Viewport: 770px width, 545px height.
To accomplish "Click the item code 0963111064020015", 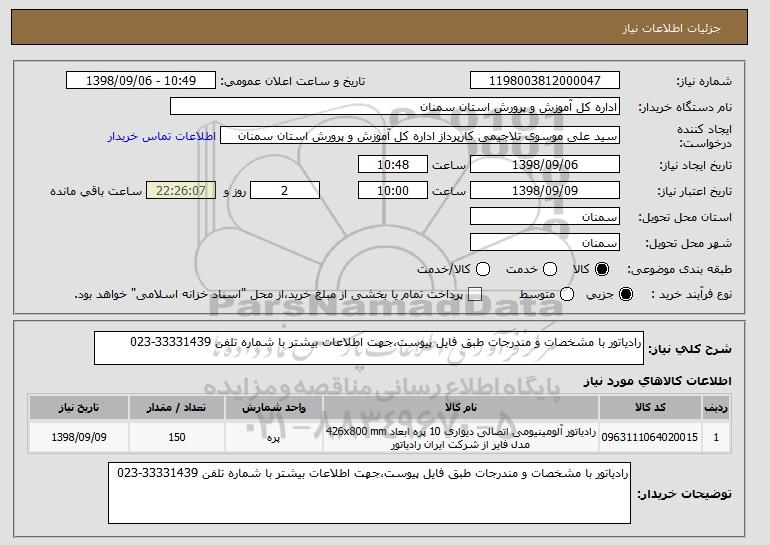I will pos(650,437).
